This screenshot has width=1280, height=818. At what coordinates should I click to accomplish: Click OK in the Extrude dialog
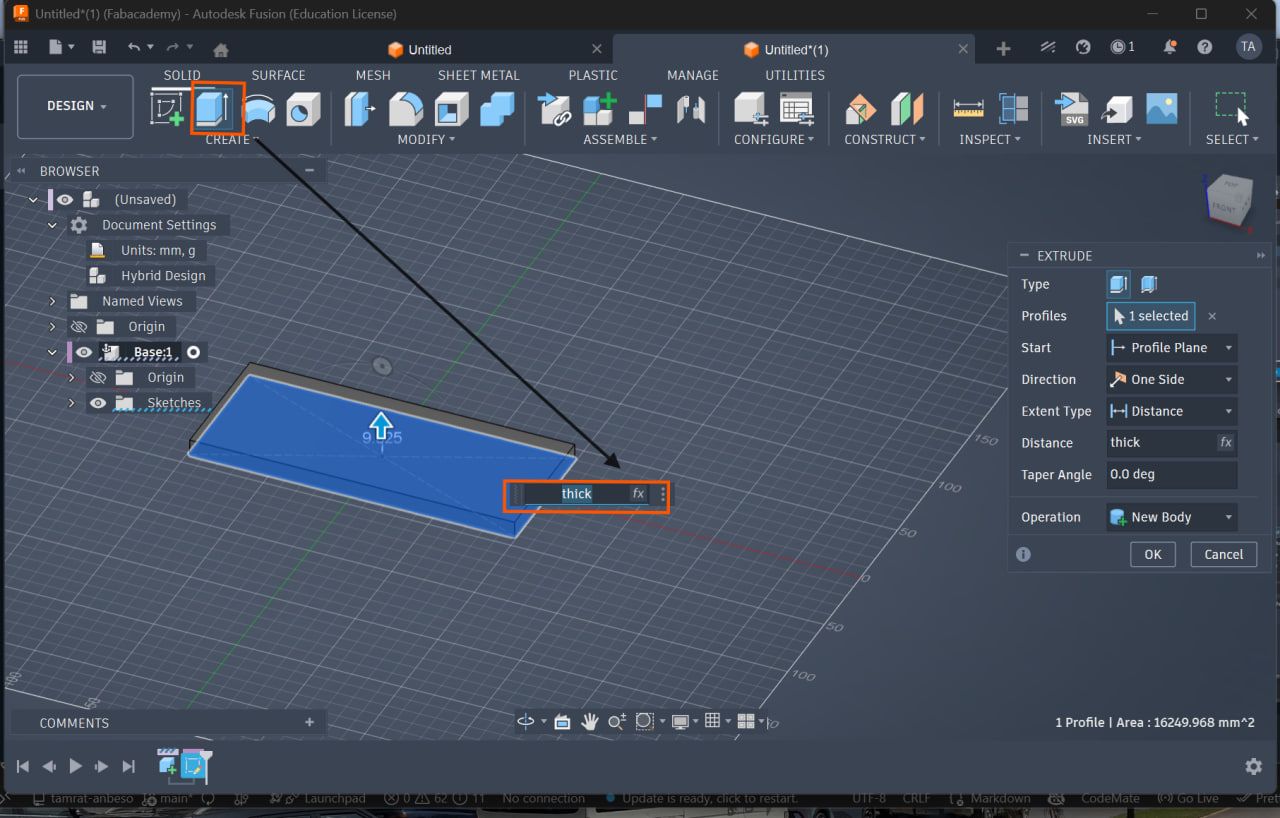pyautogui.click(x=1152, y=554)
